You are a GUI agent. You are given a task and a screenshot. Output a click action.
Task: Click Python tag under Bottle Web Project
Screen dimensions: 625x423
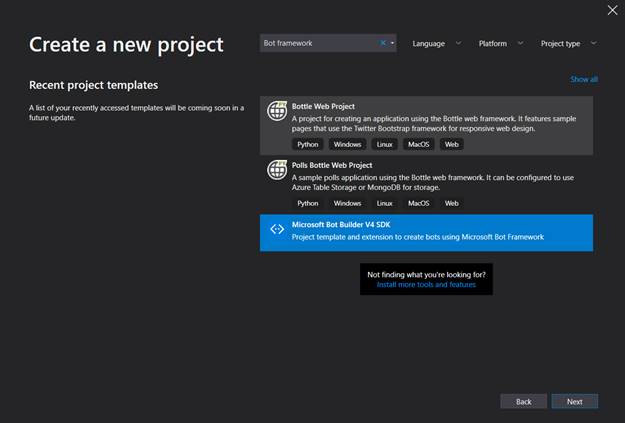[x=308, y=144]
